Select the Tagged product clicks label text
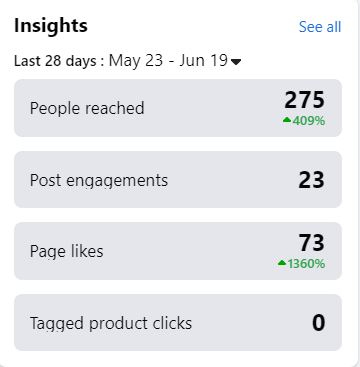The height and width of the screenshot is (367, 360). (111, 323)
